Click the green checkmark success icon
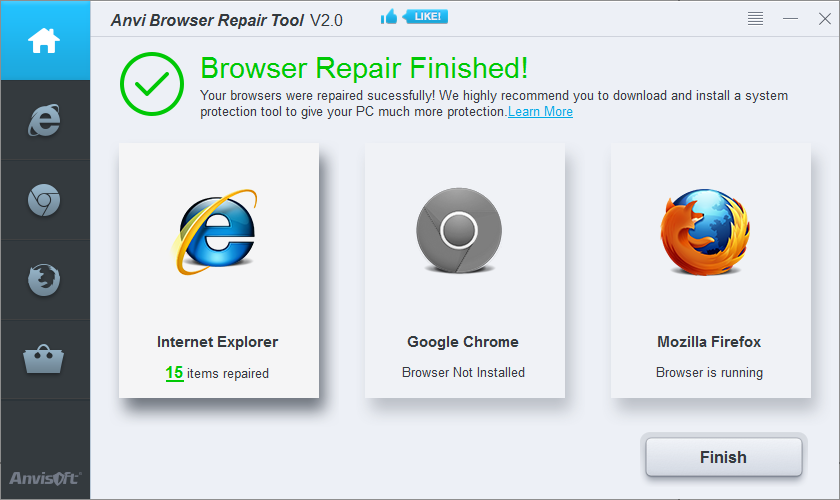Image resolution: width=840 pixels, height=500 pixels. pos(152,84)
